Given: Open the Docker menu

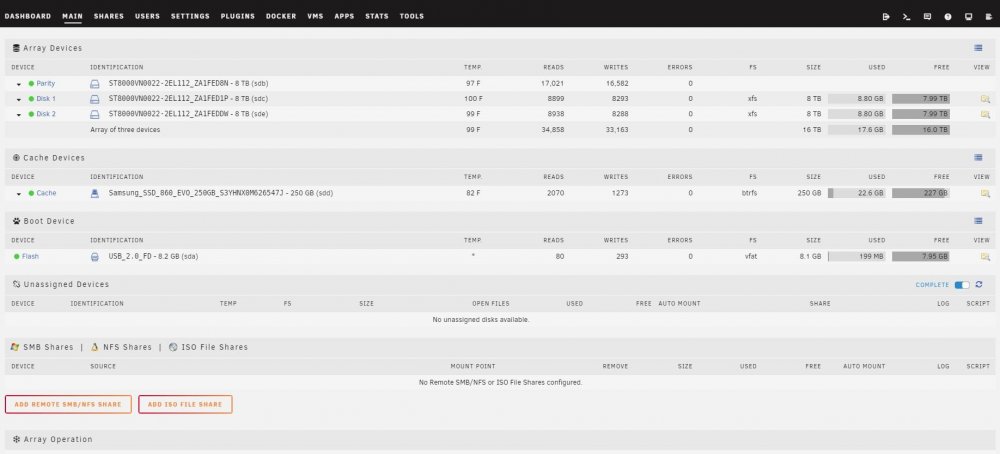Looking at the screenshot, I should (281, 17).
